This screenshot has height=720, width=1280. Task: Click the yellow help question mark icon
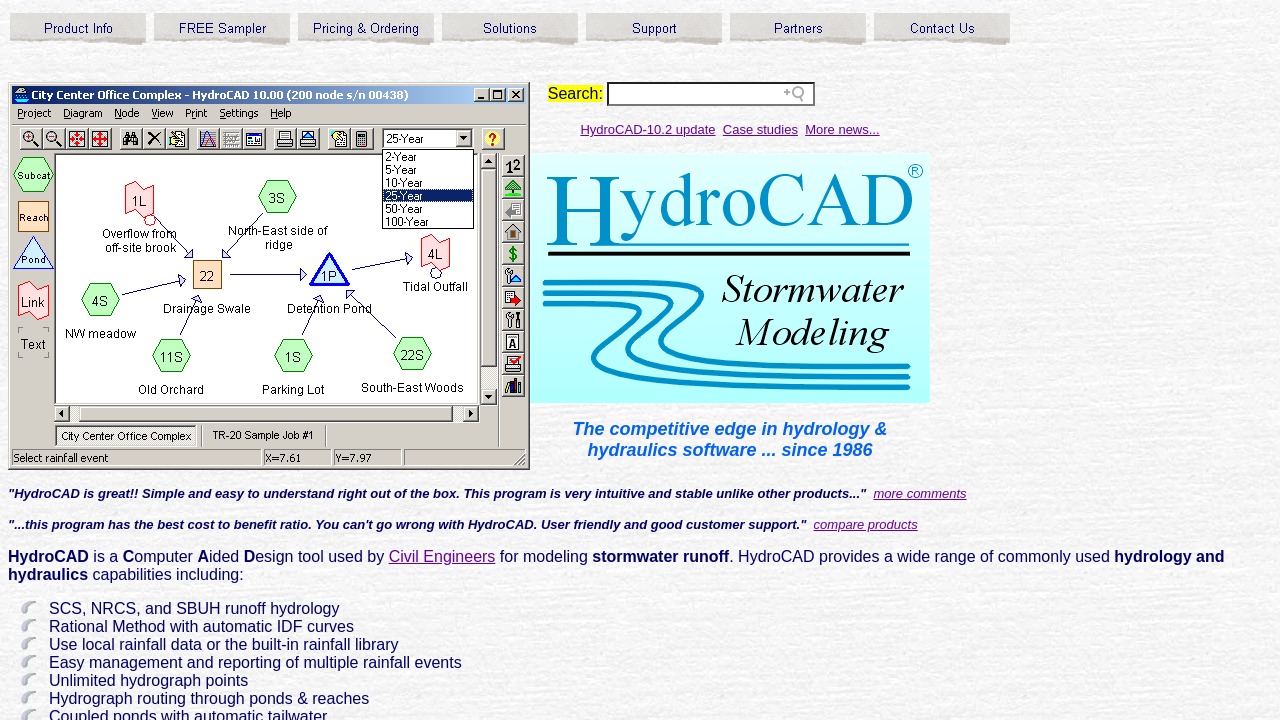(x=493, y=139)
